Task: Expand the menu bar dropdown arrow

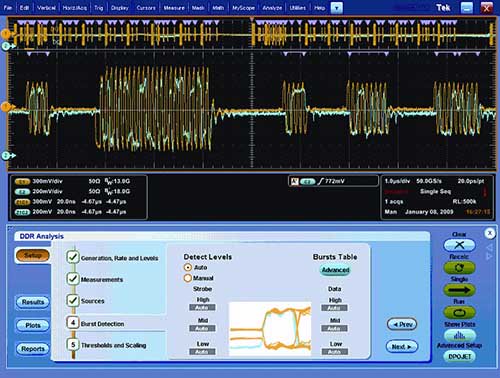Action: coord(337,8)
